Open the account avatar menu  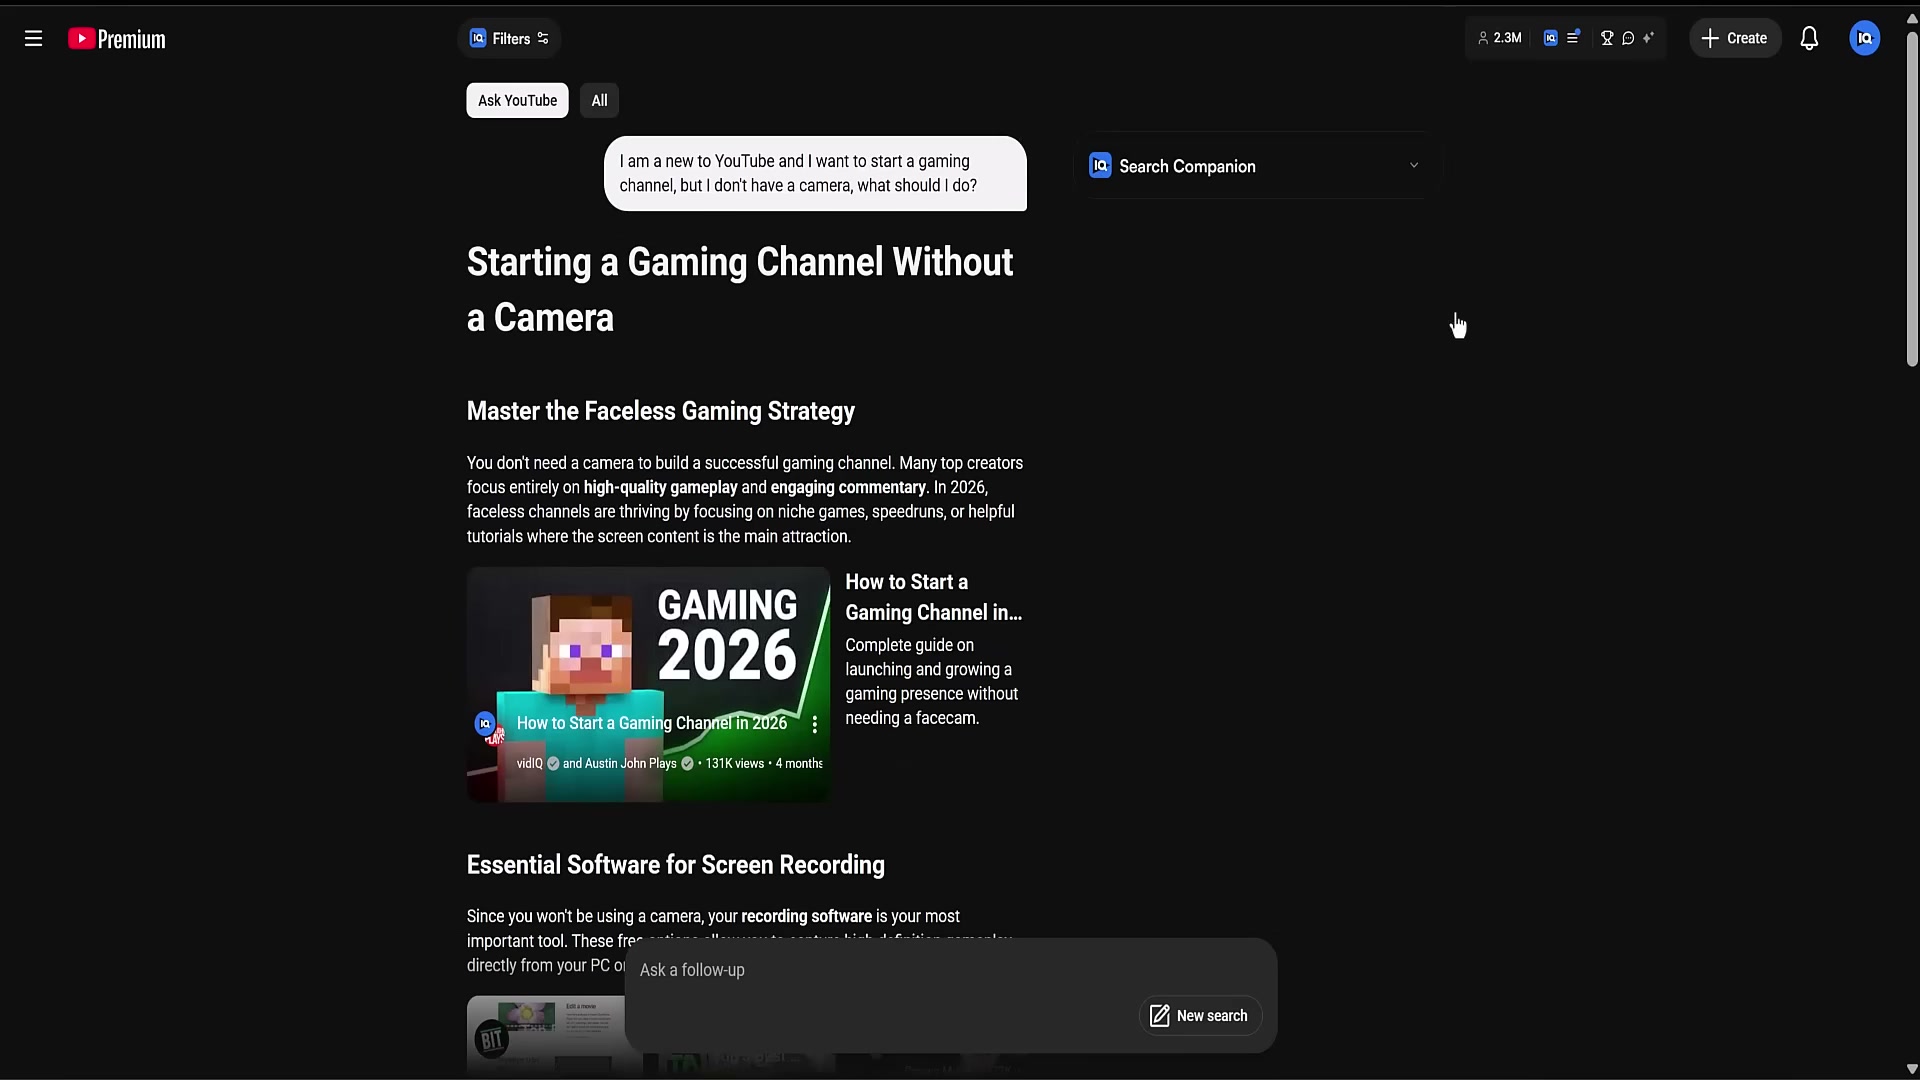tap(1864, 38)
